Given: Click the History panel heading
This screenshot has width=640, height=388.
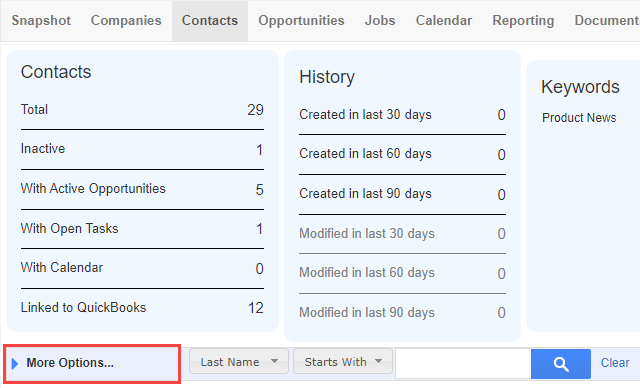Looking at the screenshot, I should (327, 77).
